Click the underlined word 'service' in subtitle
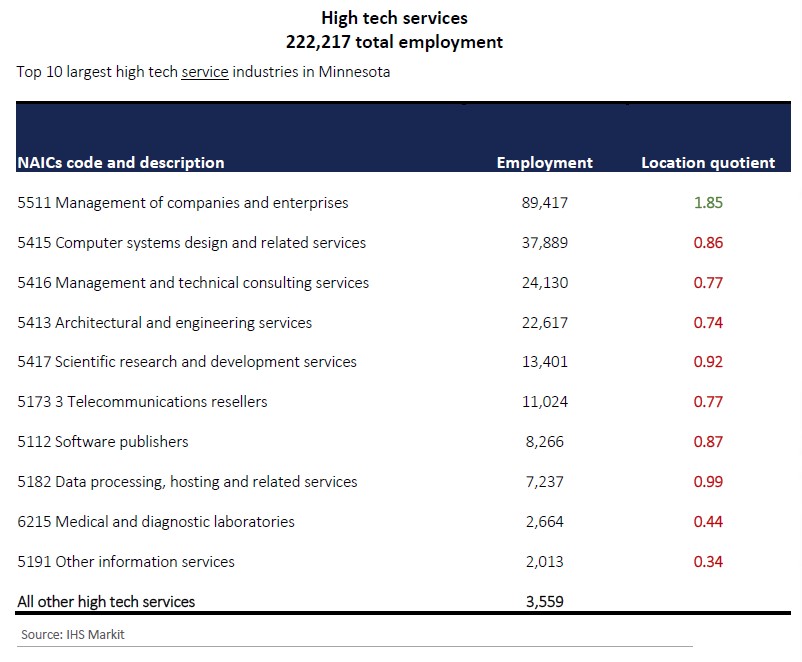 pos(204,72)
